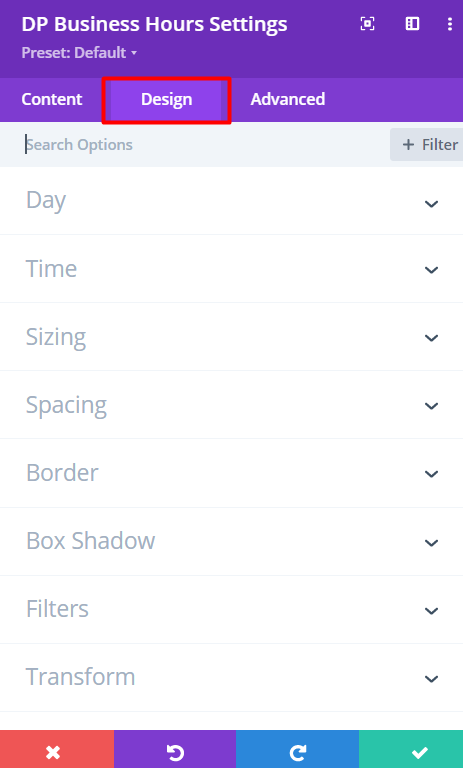
Task: Click the undo arrow button
Action: click(x=175, y=749)
